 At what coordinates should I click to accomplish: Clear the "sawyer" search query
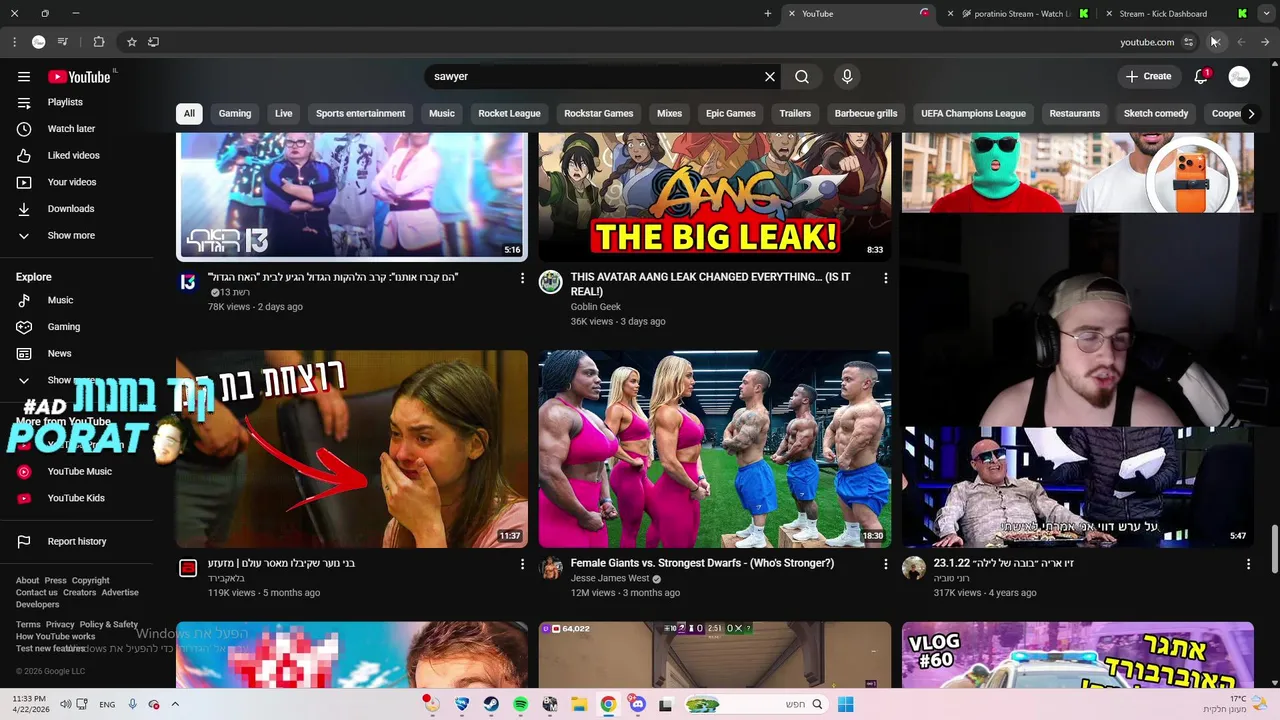[x=770, y=77]
